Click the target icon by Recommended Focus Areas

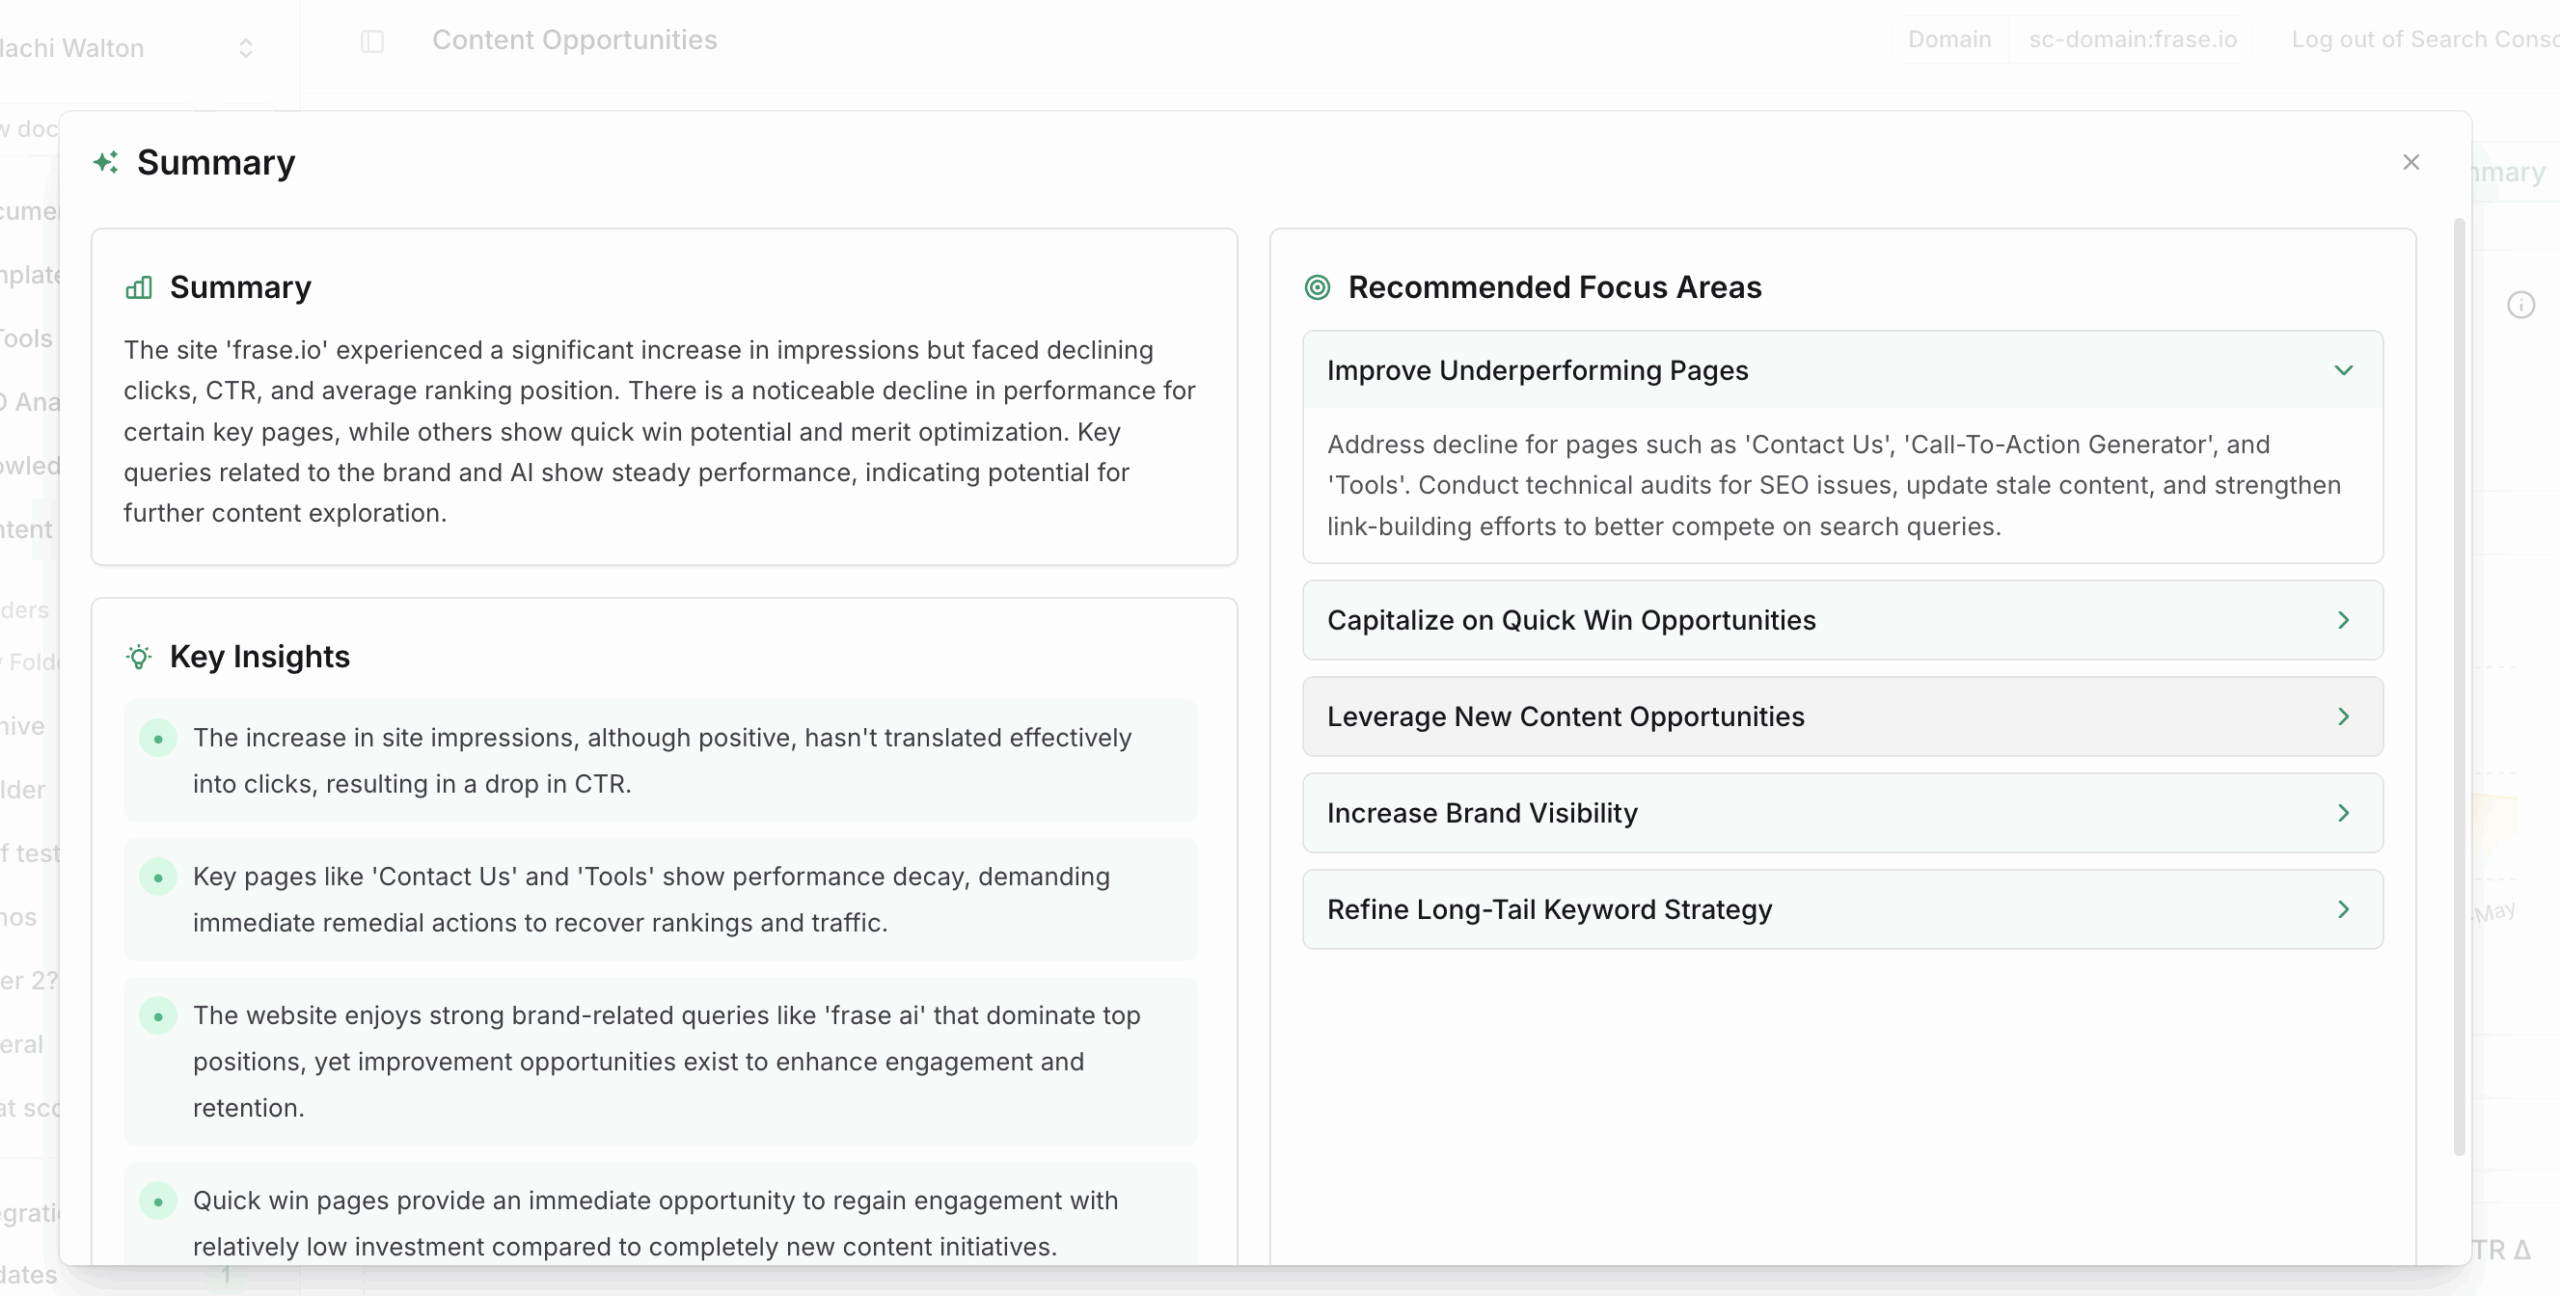pyautogui.click(x=1318, y=288)
